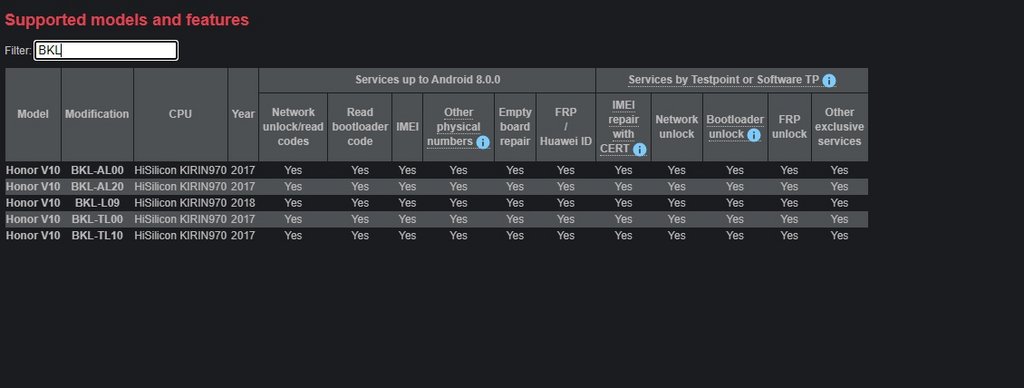Click the Read bootloader code header
This screenshot has width=1024, height=388.
pyautogui.click(x=360, y=127)
